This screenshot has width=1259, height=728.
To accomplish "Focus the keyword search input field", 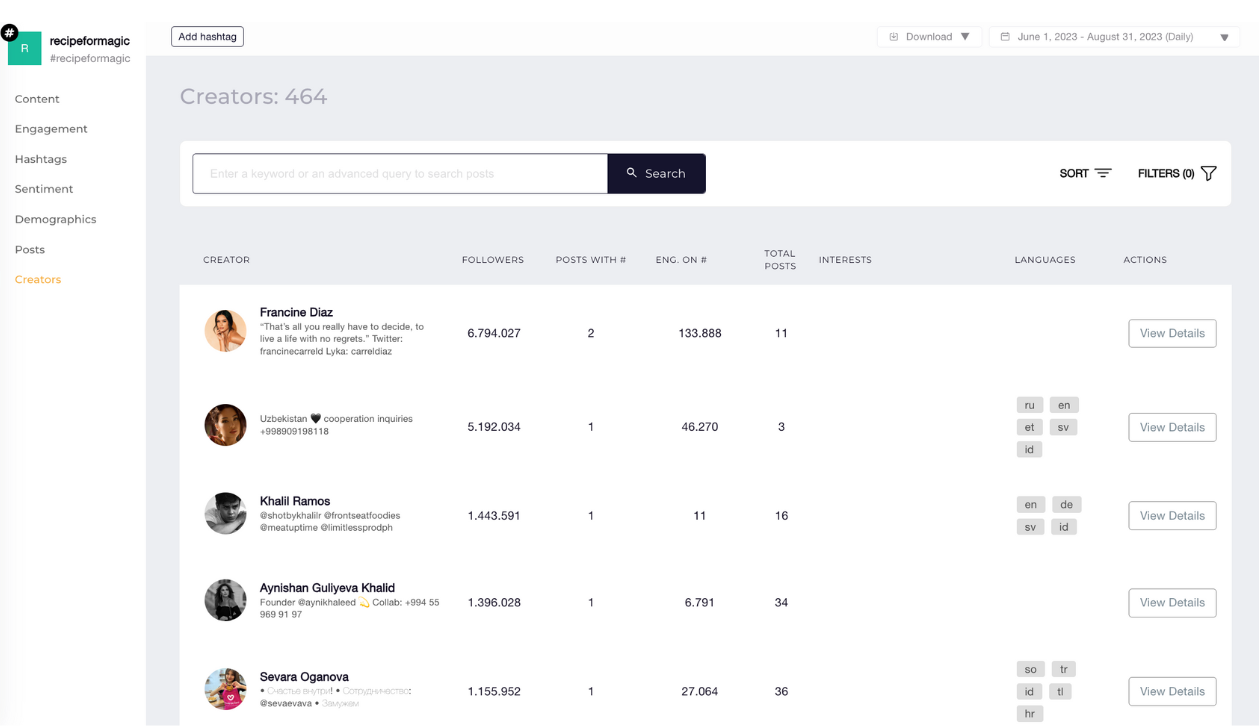I will (x=400, y=173).
